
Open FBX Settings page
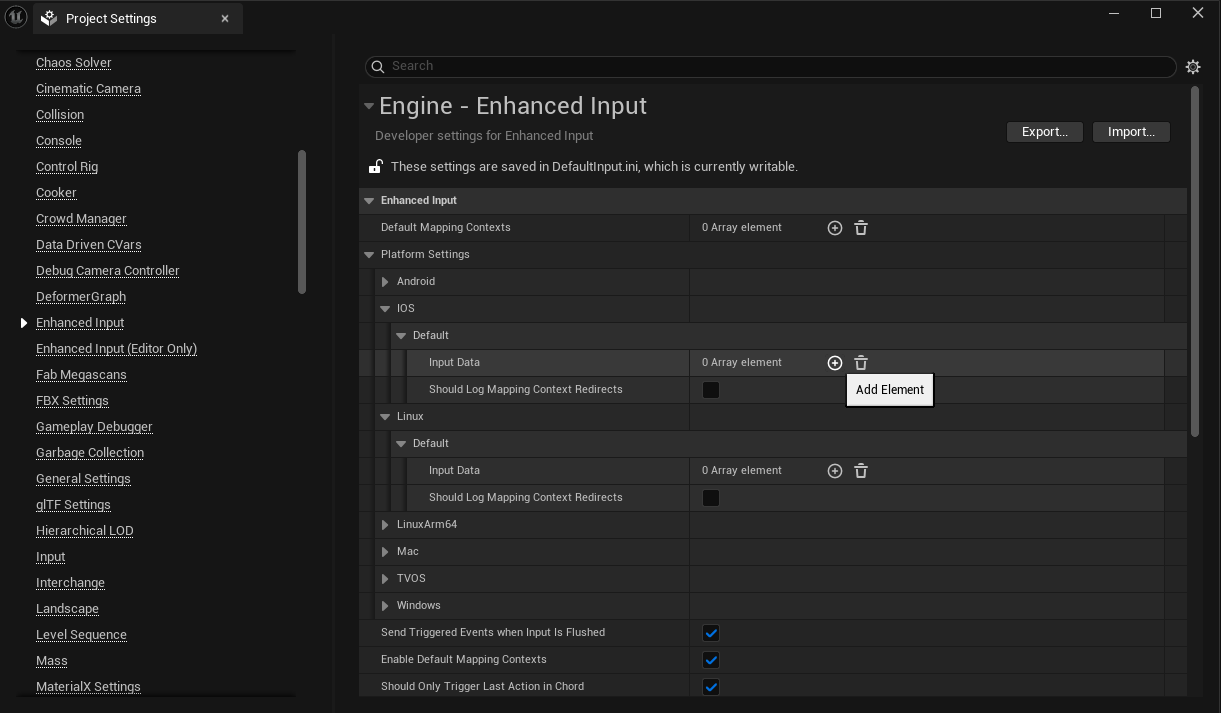(x=72, y=400)
